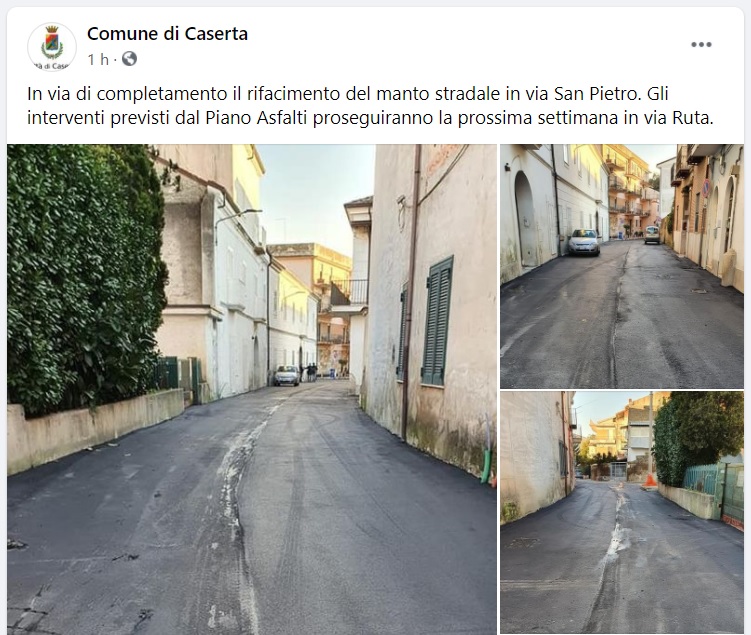Open the Comune di Caserta page name link
The height and width of the screenshot is (635, 751).
[x=167, y=34]
